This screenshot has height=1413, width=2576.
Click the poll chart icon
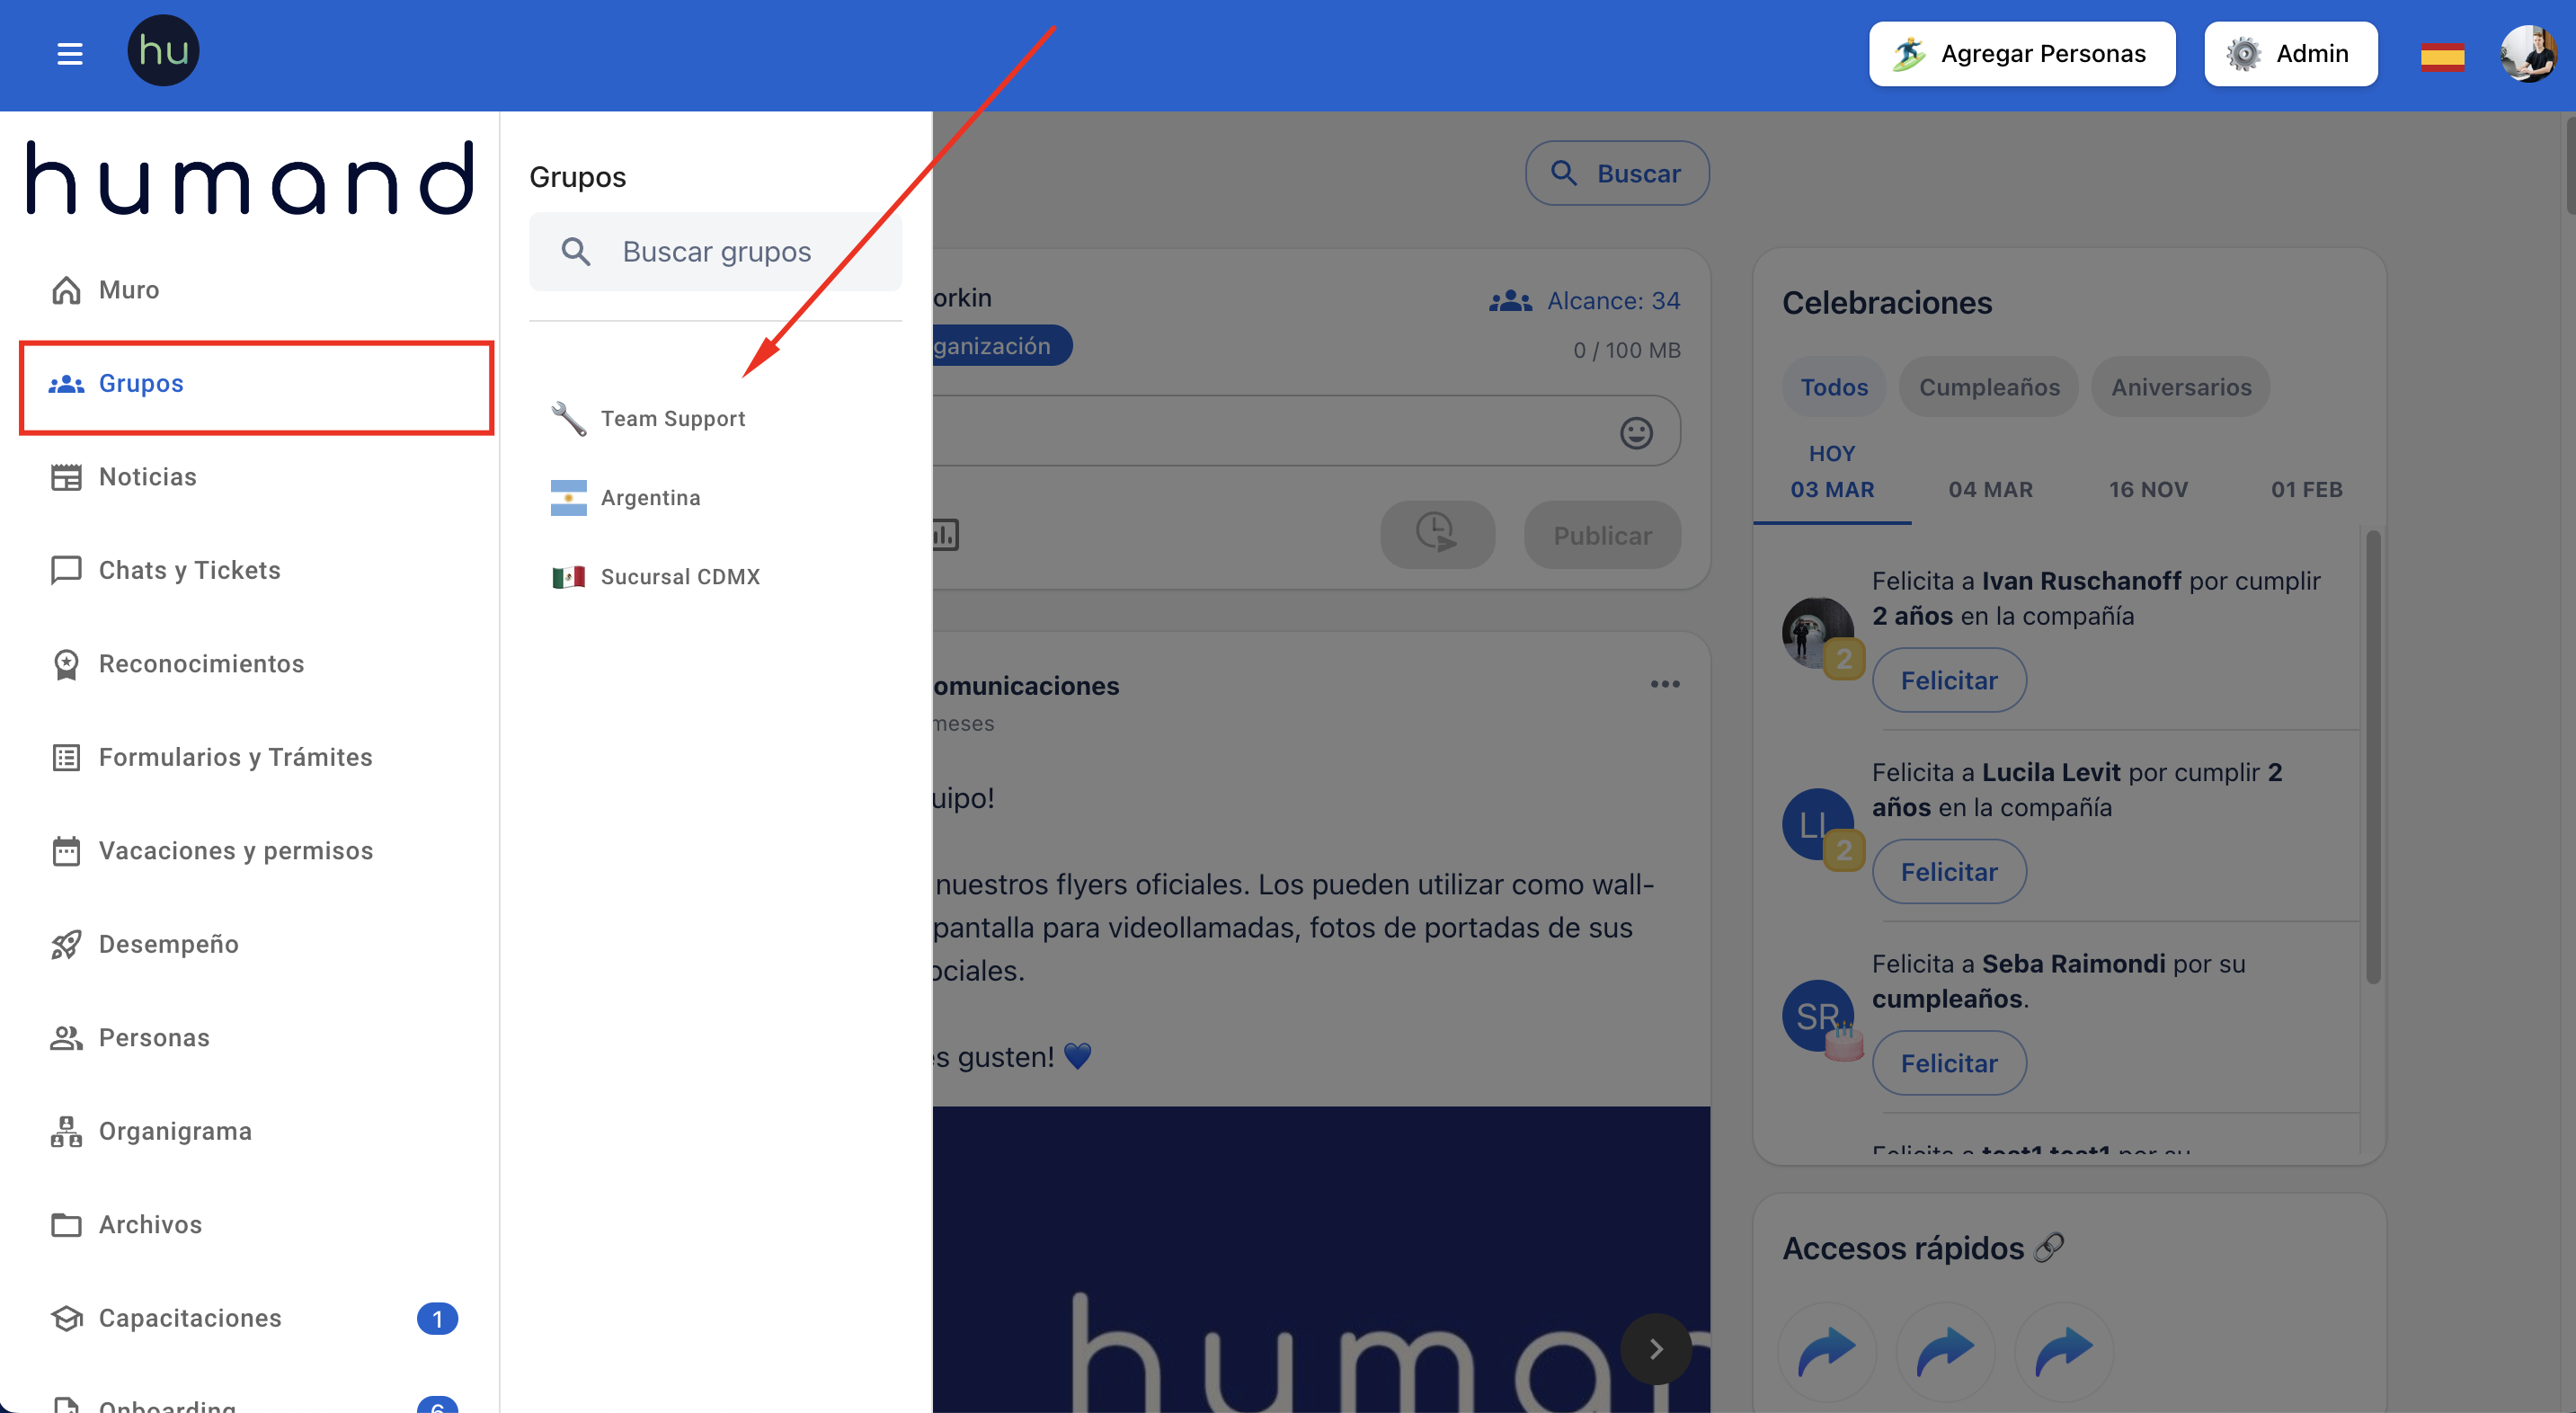(x=944, y=535)
